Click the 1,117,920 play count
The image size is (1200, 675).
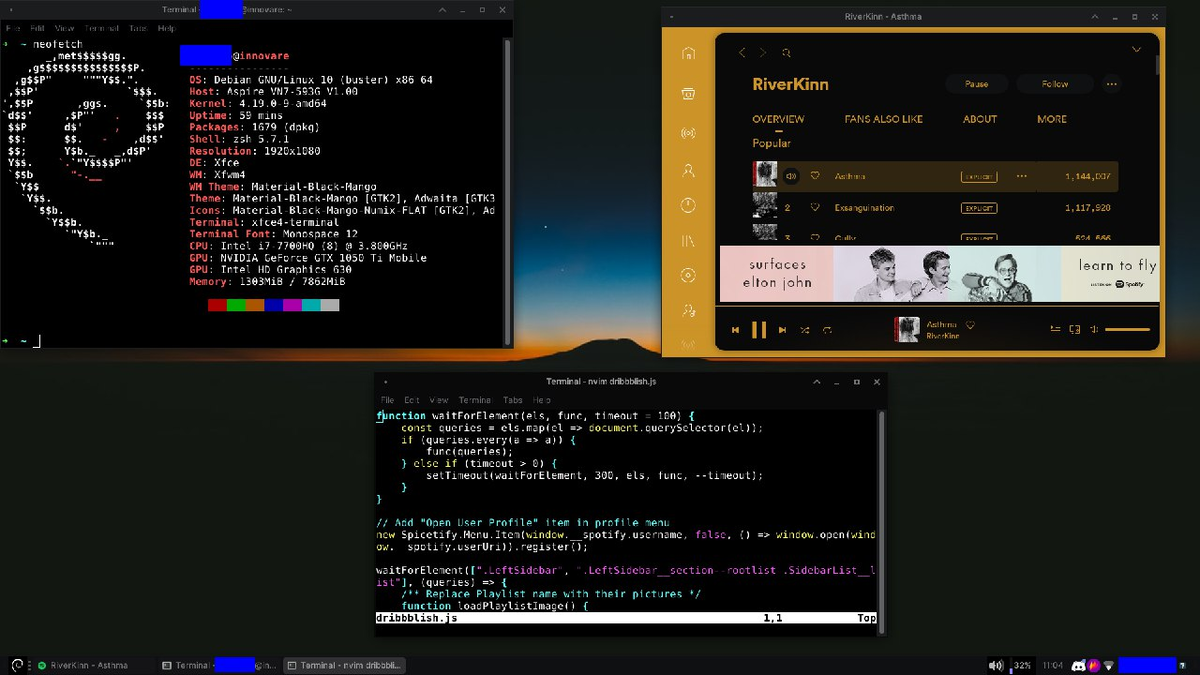click(1088, 208)
